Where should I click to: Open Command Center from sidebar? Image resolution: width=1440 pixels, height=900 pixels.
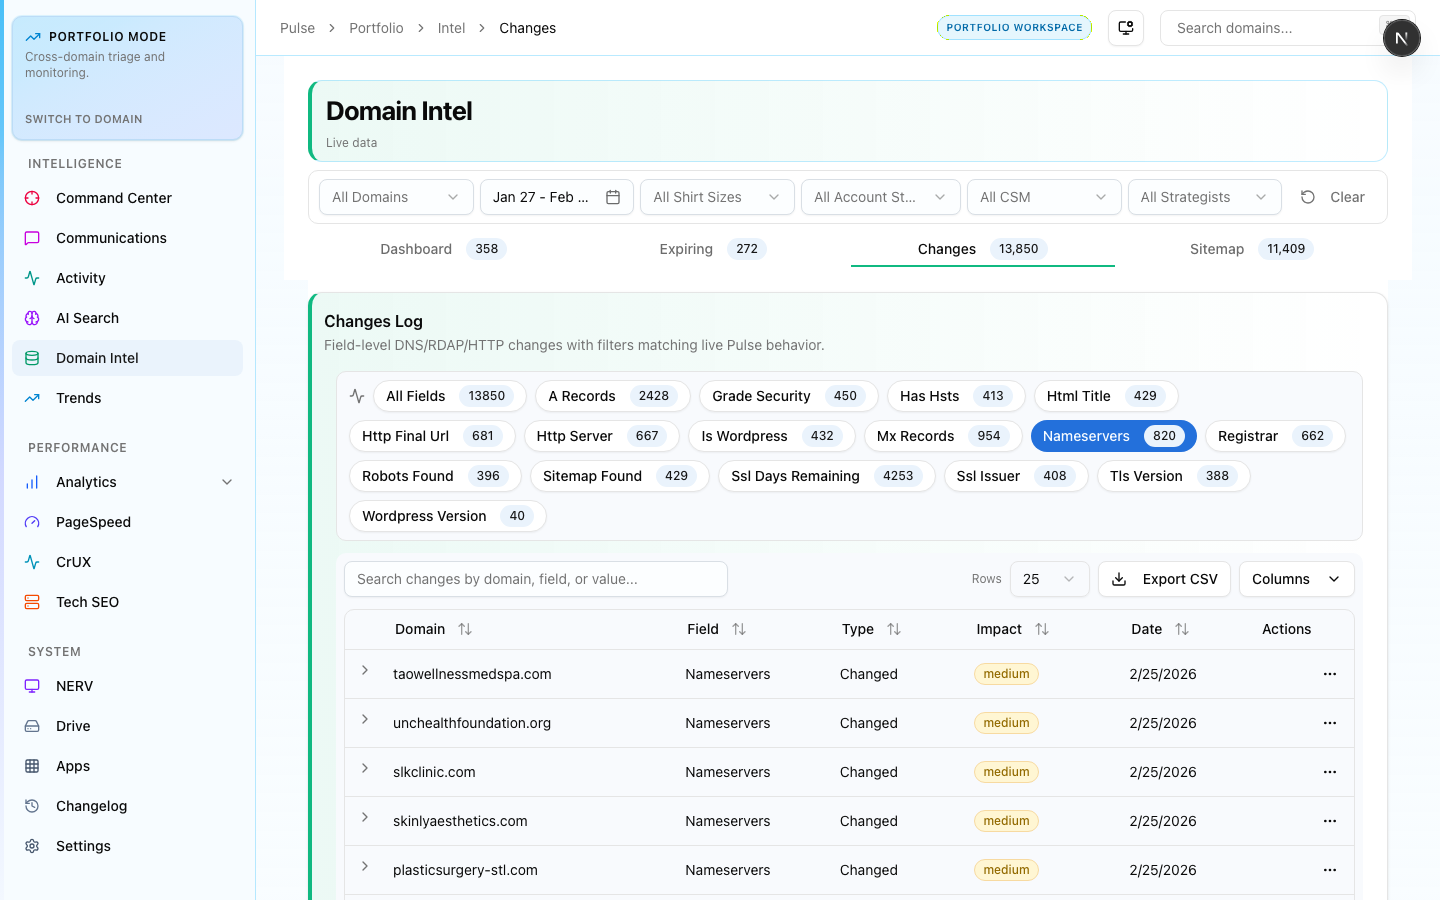click(113, 198)
